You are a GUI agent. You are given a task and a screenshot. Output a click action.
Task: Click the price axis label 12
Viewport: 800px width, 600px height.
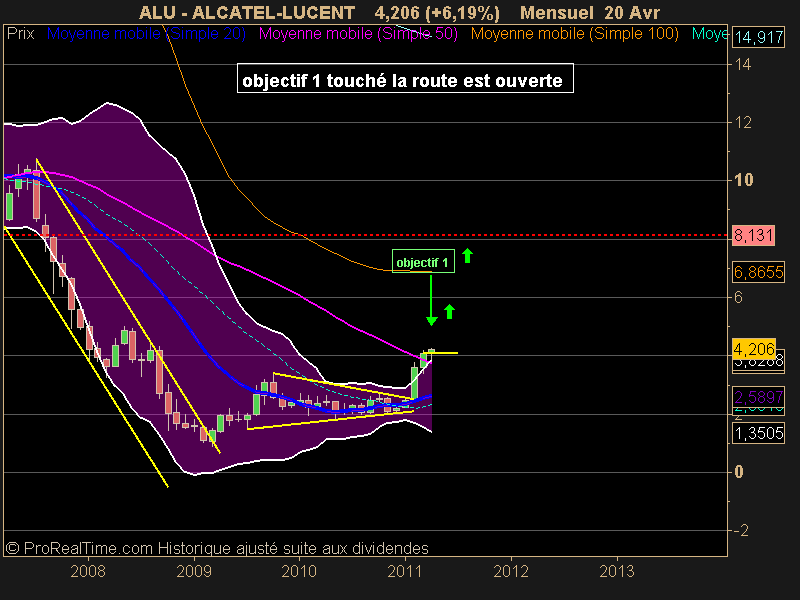[x=743, y=122]
